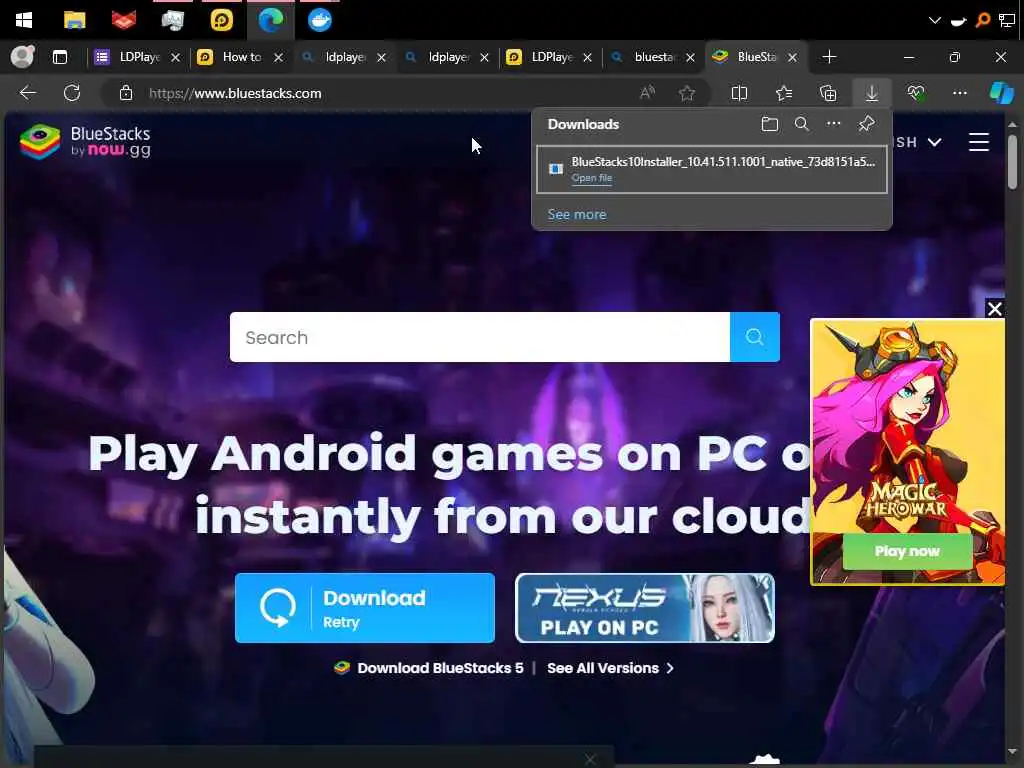The height and width of the screenshot is (768, 1024).
Task: Add this page to favorites
Action: pos(686,93)
